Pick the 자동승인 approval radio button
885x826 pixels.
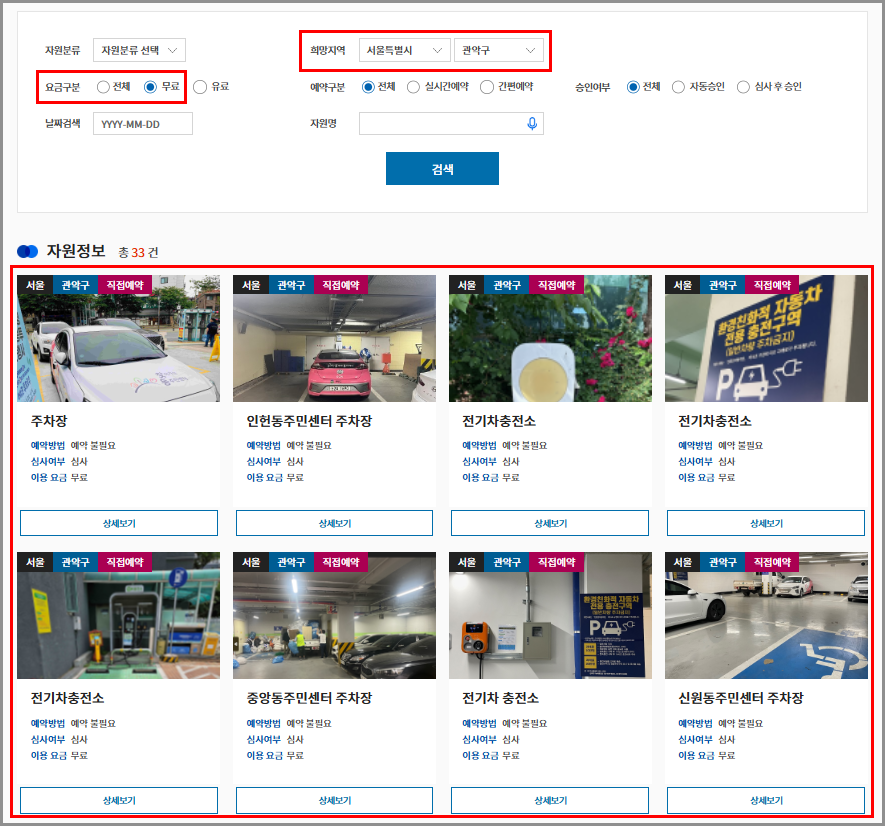(678, 87)
